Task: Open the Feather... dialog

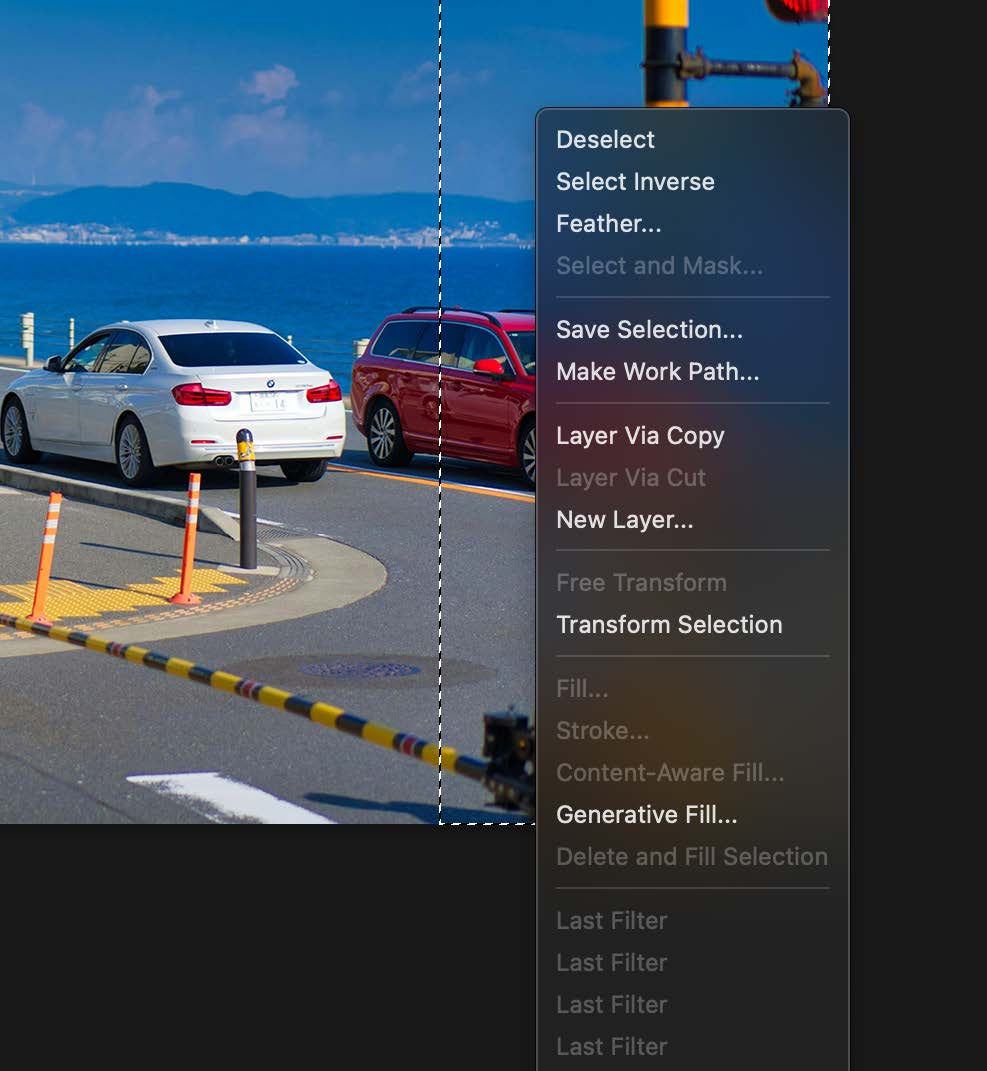Action: pyautogui.click(x=608, y=224)
